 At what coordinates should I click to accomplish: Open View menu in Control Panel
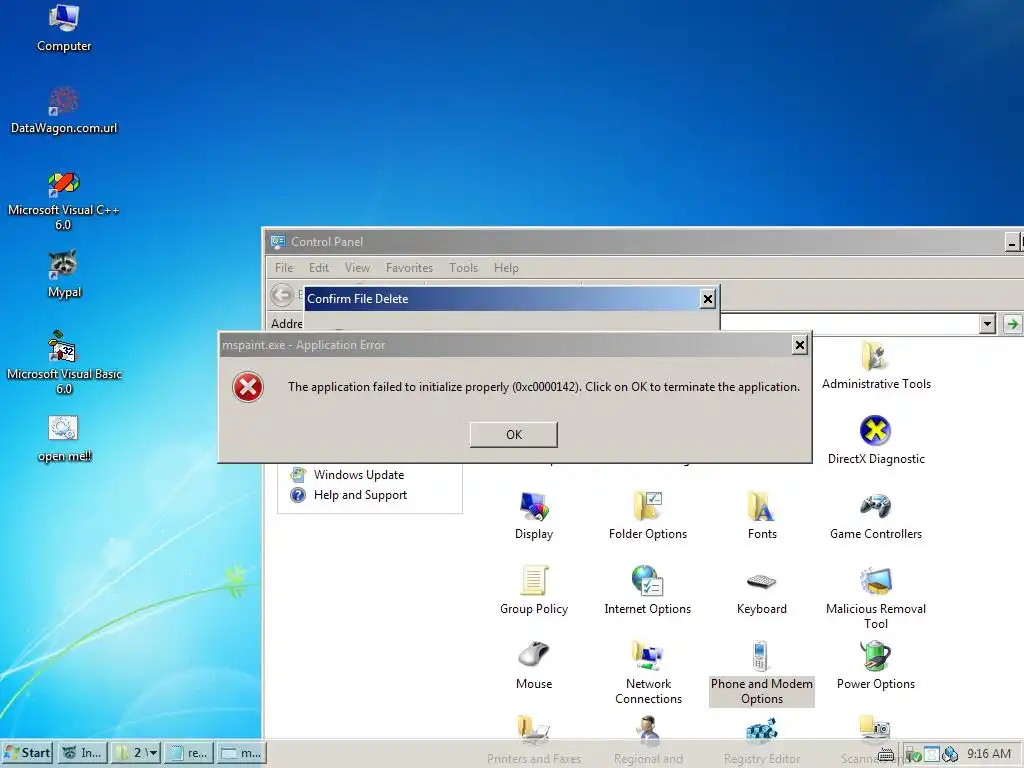point(357,268)
